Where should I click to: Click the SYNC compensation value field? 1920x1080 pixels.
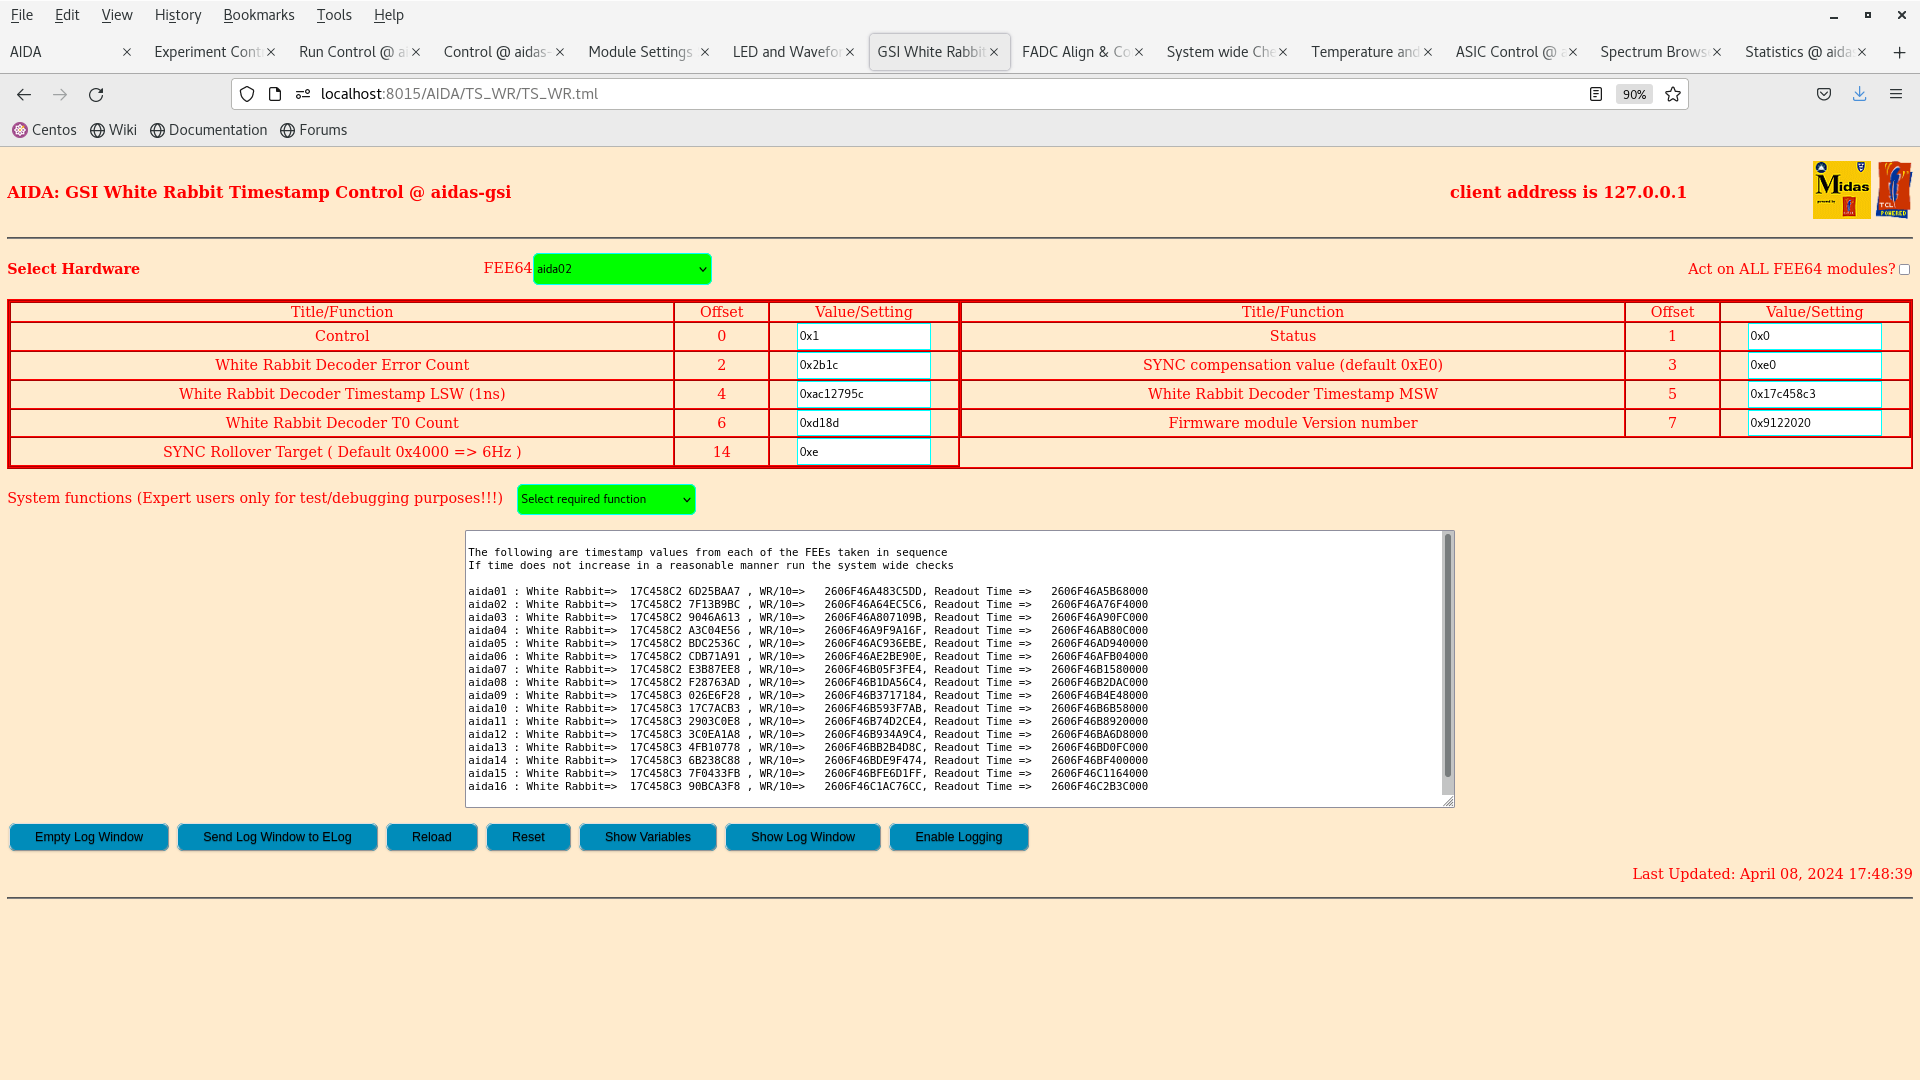(1814, 365)
